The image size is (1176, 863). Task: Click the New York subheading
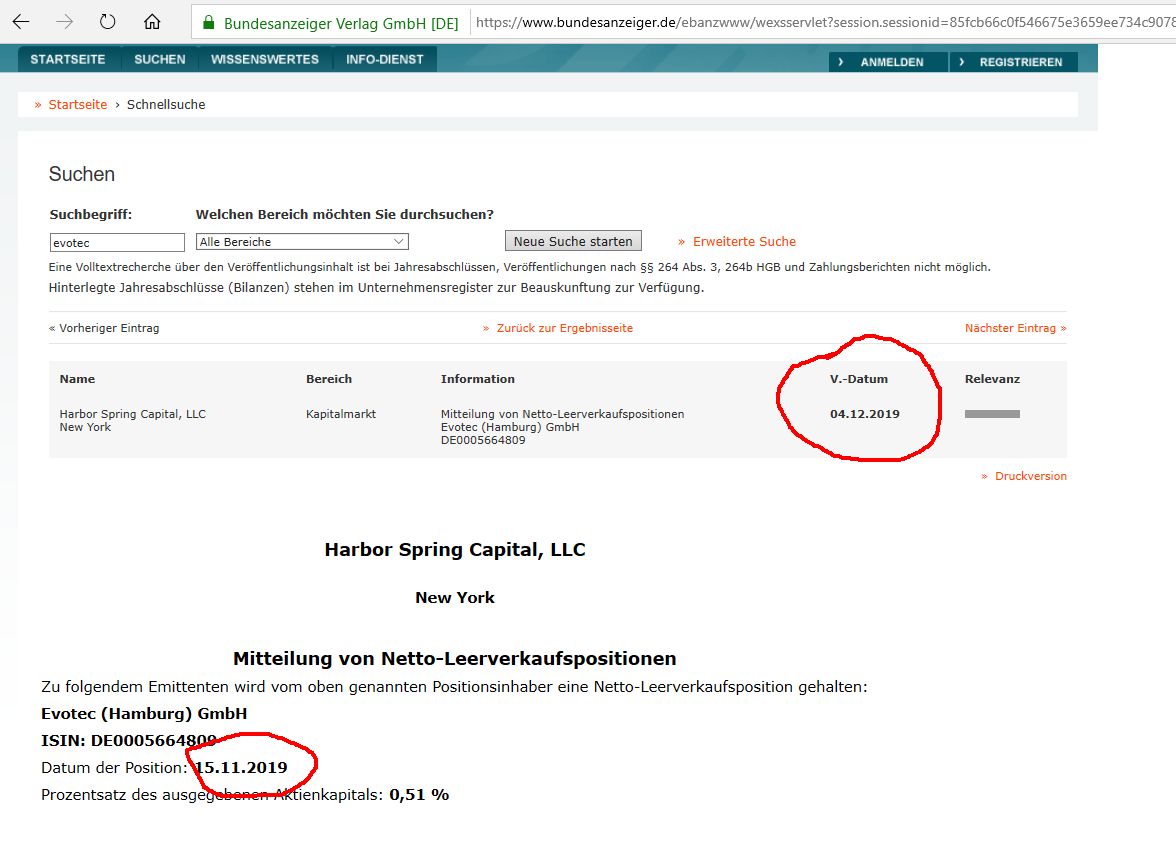click(454, 598)
